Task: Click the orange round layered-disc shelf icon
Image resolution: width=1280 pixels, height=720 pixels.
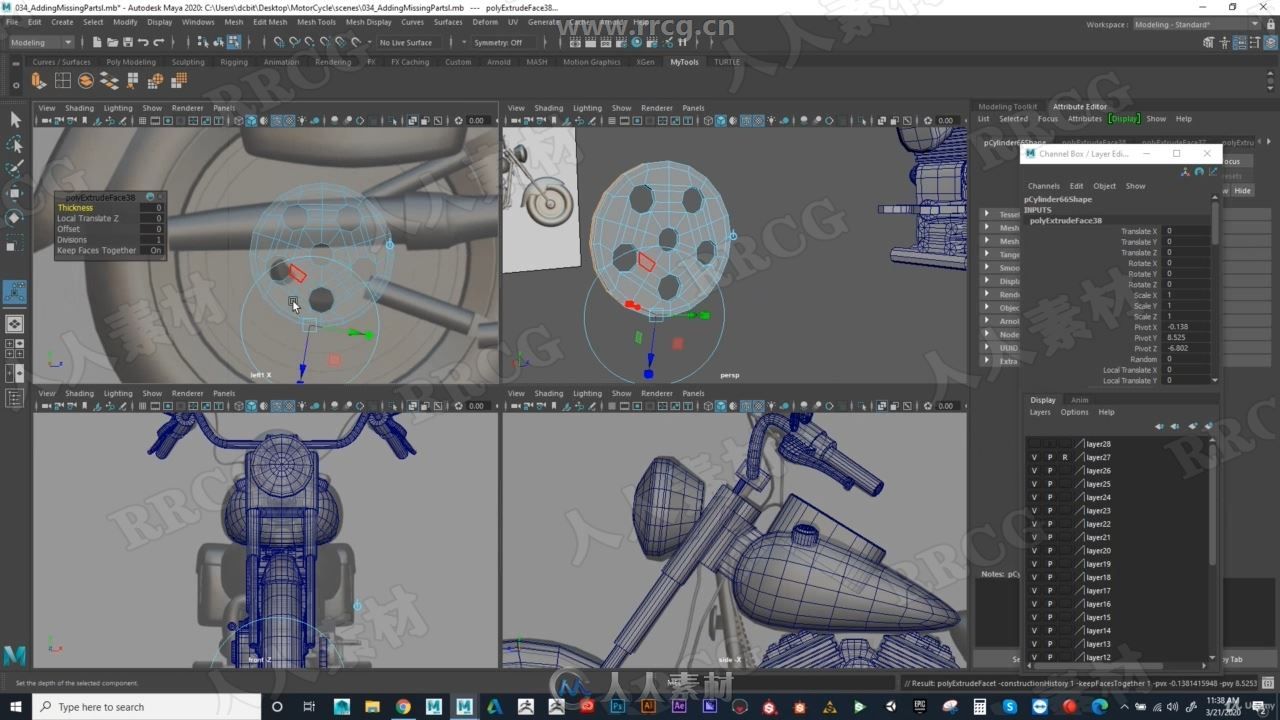Action: pyautogui.click(x=86, y=81)
